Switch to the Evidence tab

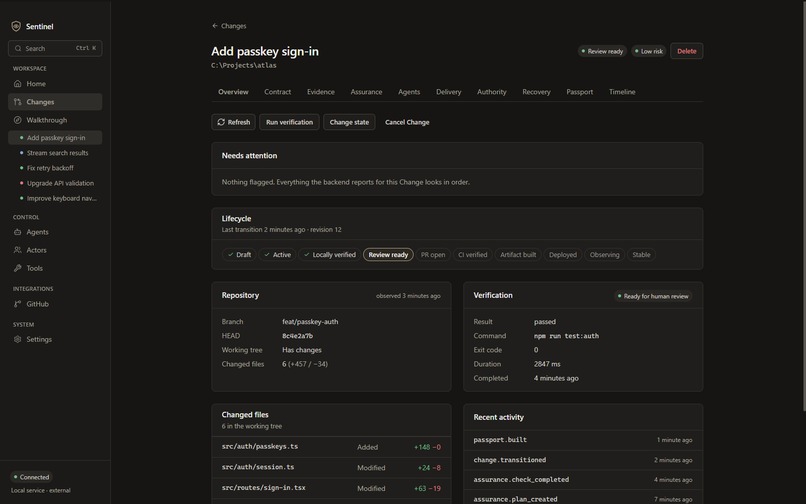click(321, 92)
